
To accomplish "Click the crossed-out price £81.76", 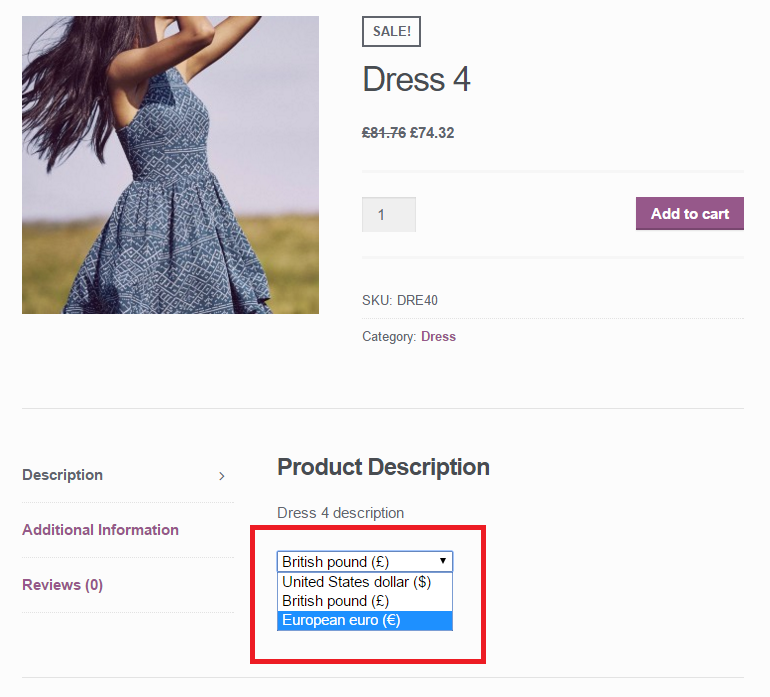I will pyautogui.click(x=384, y=133).
